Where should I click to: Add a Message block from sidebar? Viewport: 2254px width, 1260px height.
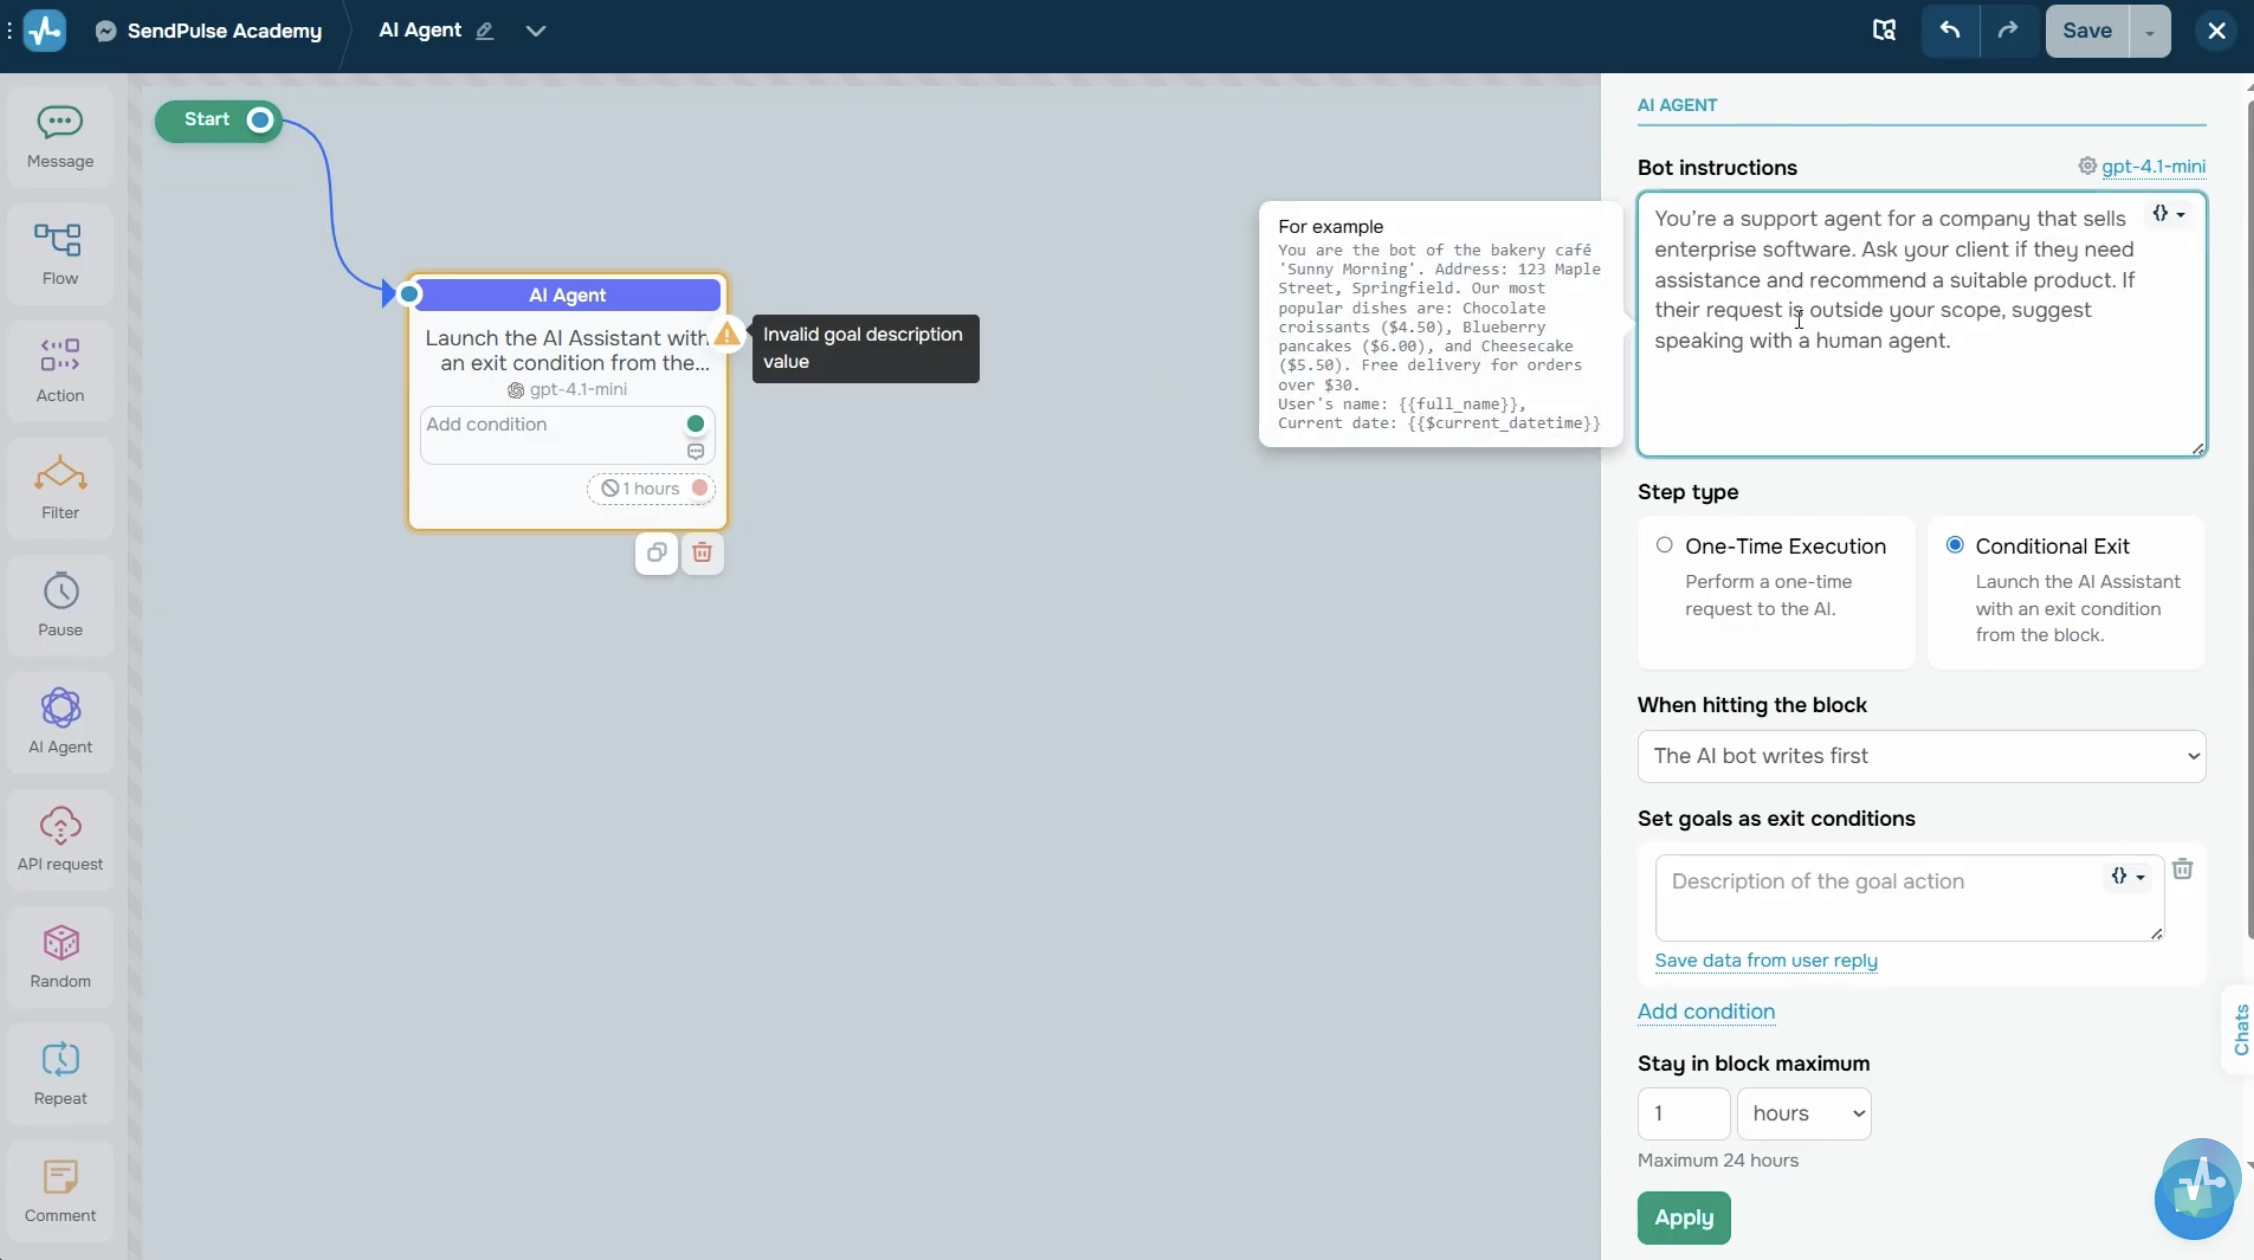[60, 137]
